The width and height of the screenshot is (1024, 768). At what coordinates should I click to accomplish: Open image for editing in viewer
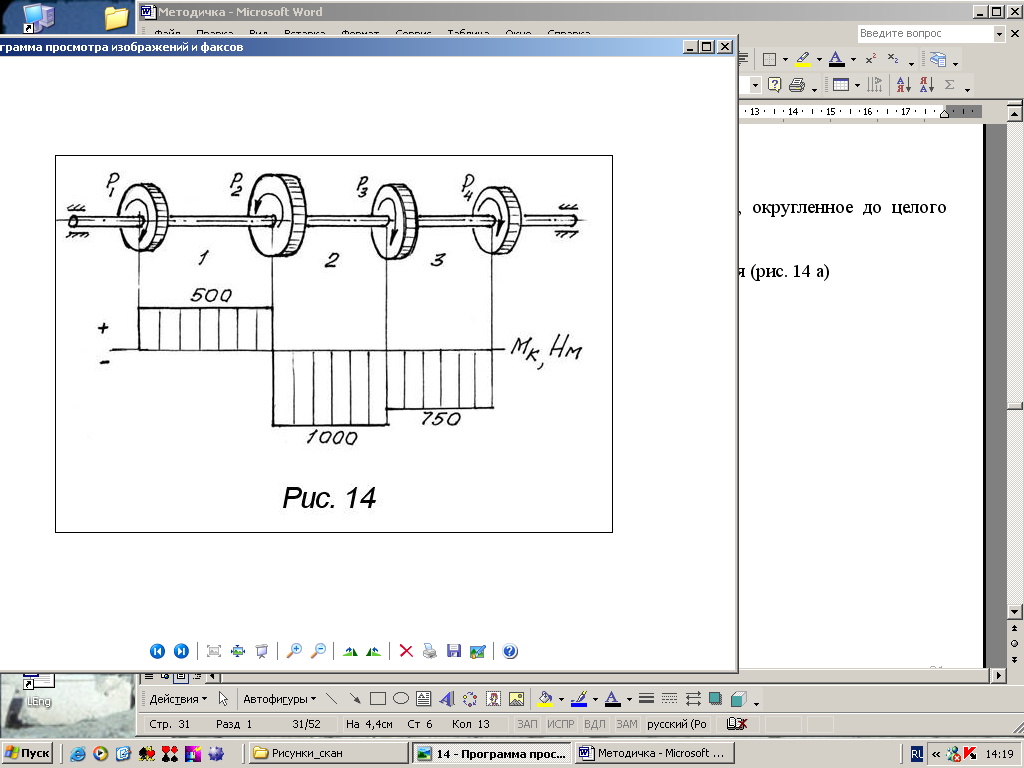point(478,651)
